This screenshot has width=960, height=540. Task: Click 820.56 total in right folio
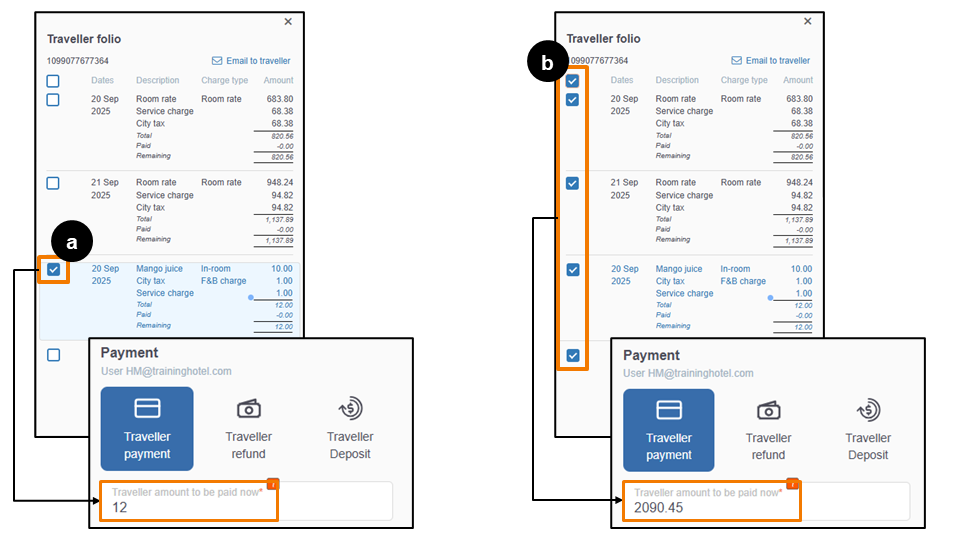(801, 136)
